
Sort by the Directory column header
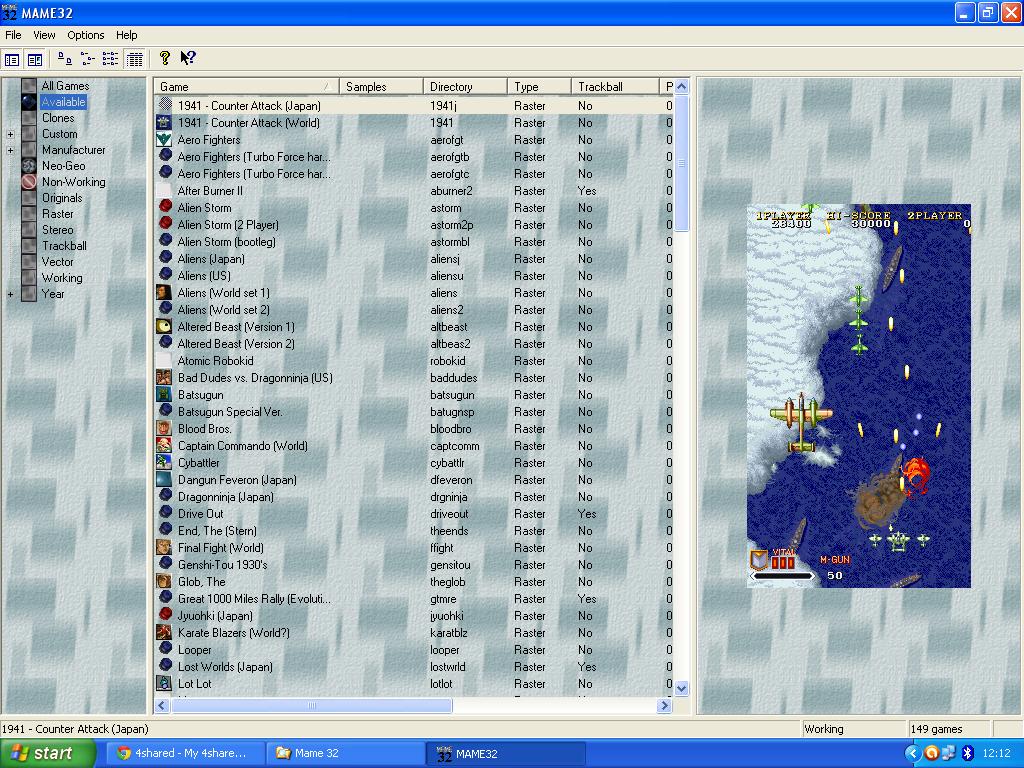pos(466,87)
